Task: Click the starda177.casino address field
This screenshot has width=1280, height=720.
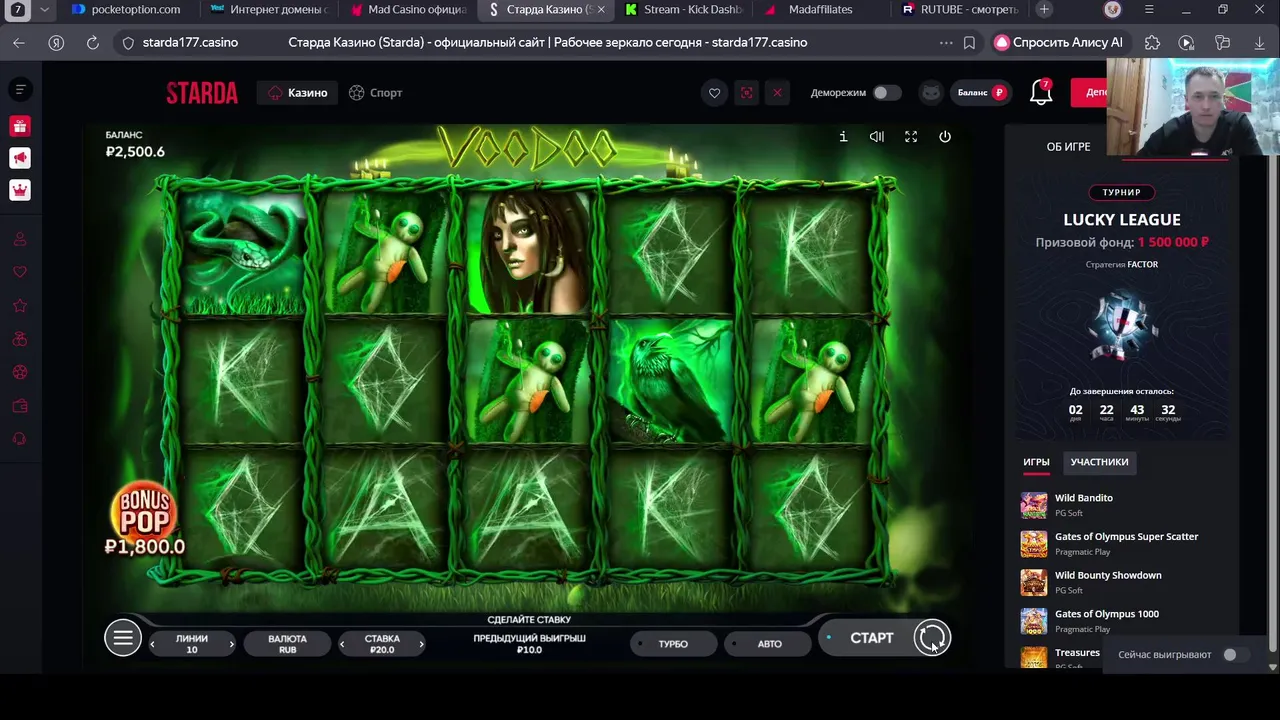Action: point(190,43)
